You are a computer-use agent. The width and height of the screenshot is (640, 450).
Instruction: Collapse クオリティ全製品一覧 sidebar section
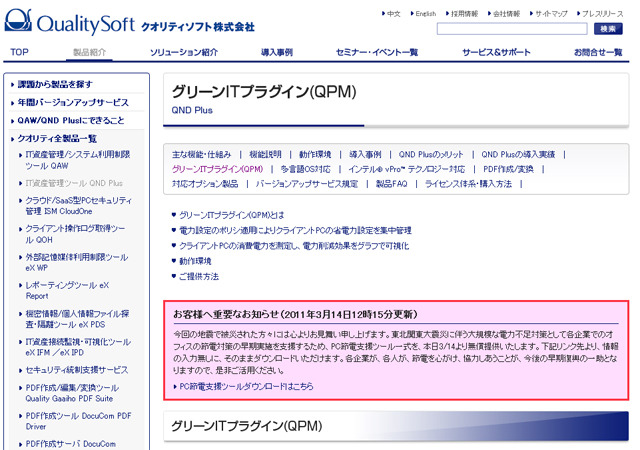point(58,138)
